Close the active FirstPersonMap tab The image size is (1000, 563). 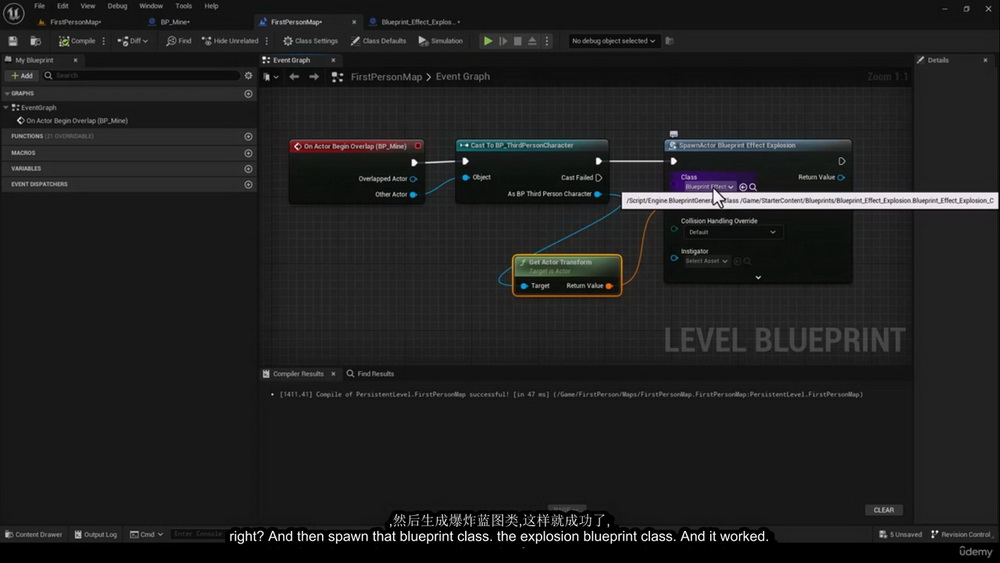[354, 22]
